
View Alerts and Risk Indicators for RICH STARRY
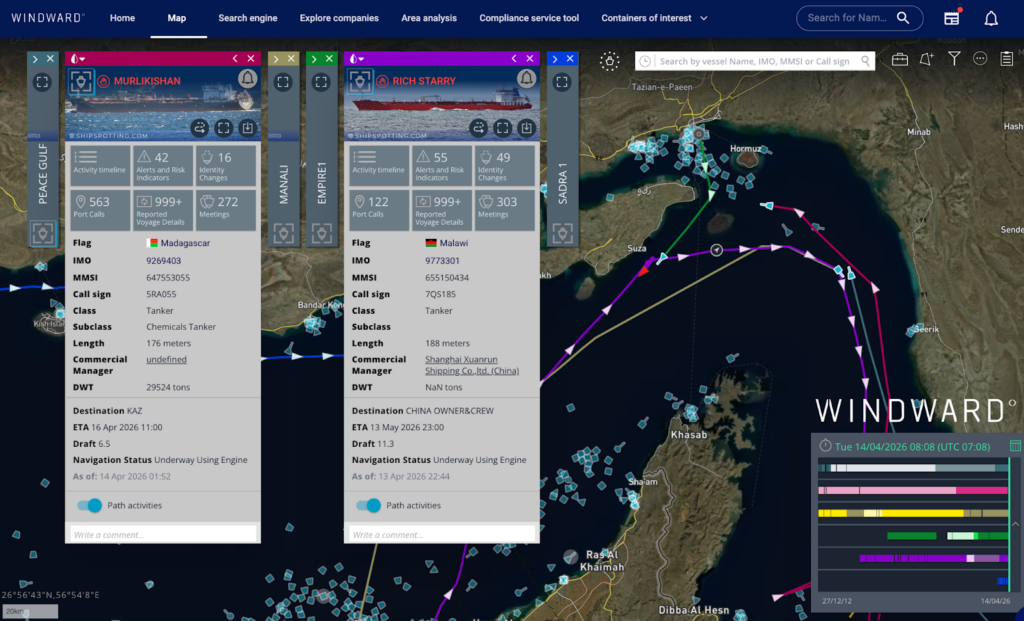coord(441,165)
